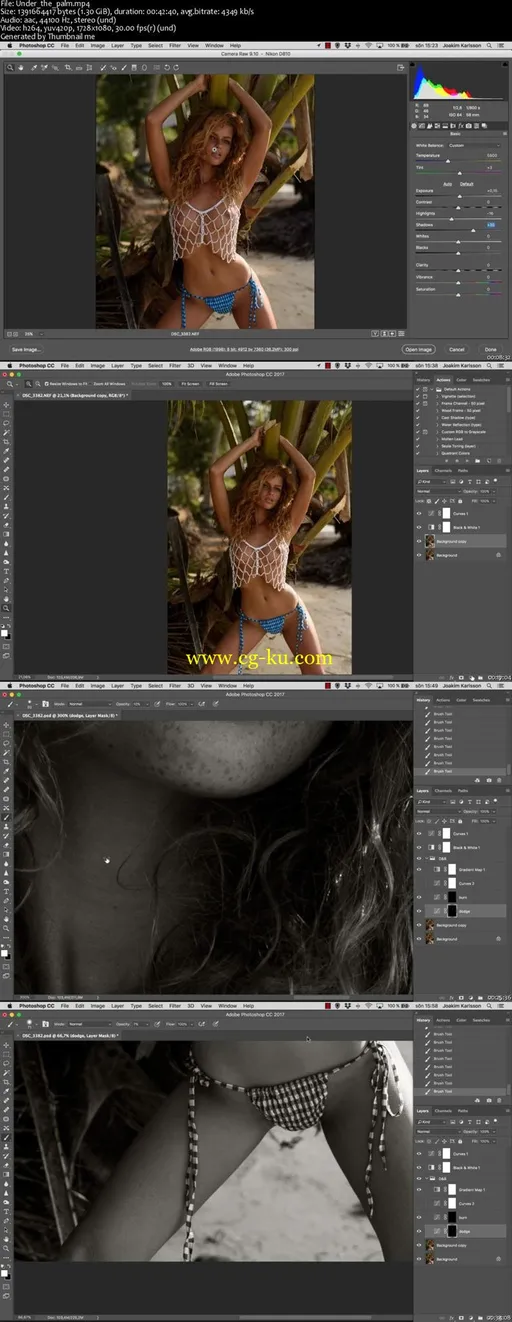
Task: Click the active Zoom tool in second frame toolbox
Action: pos(6,608)
